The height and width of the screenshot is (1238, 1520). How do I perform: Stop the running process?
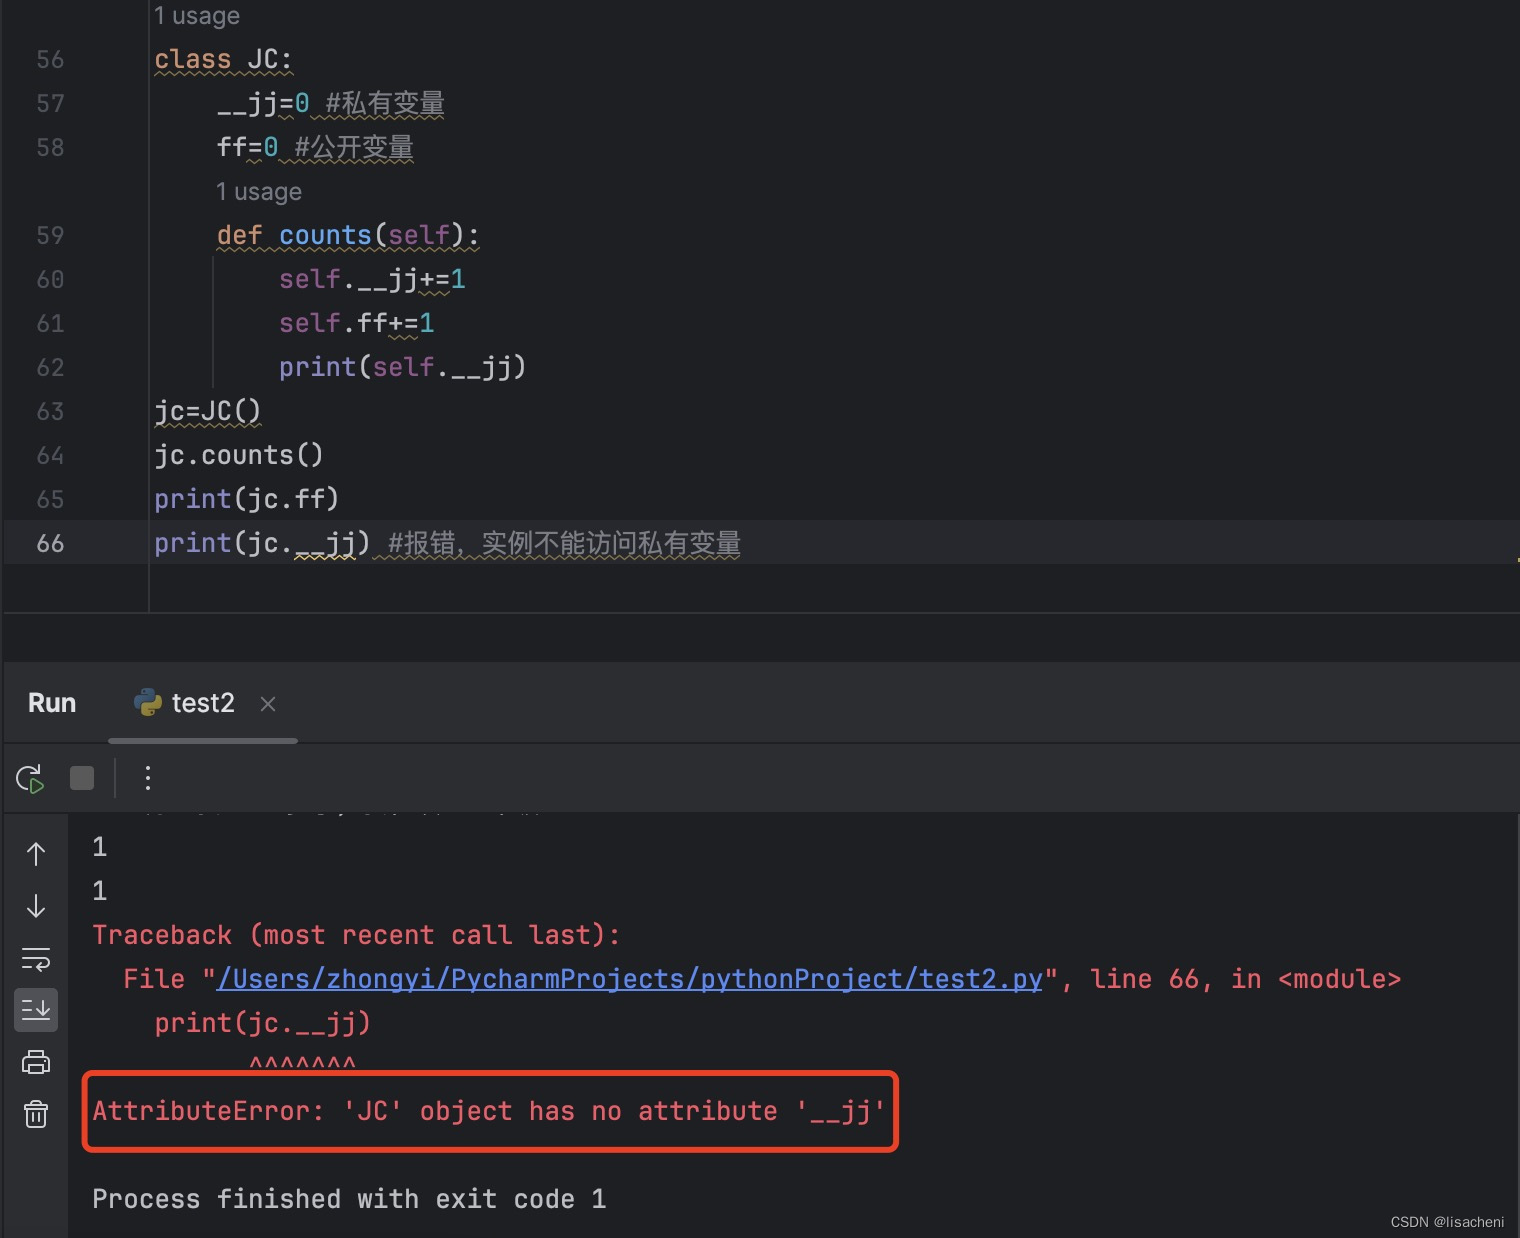pyautogui.click(x=82, y=778)
